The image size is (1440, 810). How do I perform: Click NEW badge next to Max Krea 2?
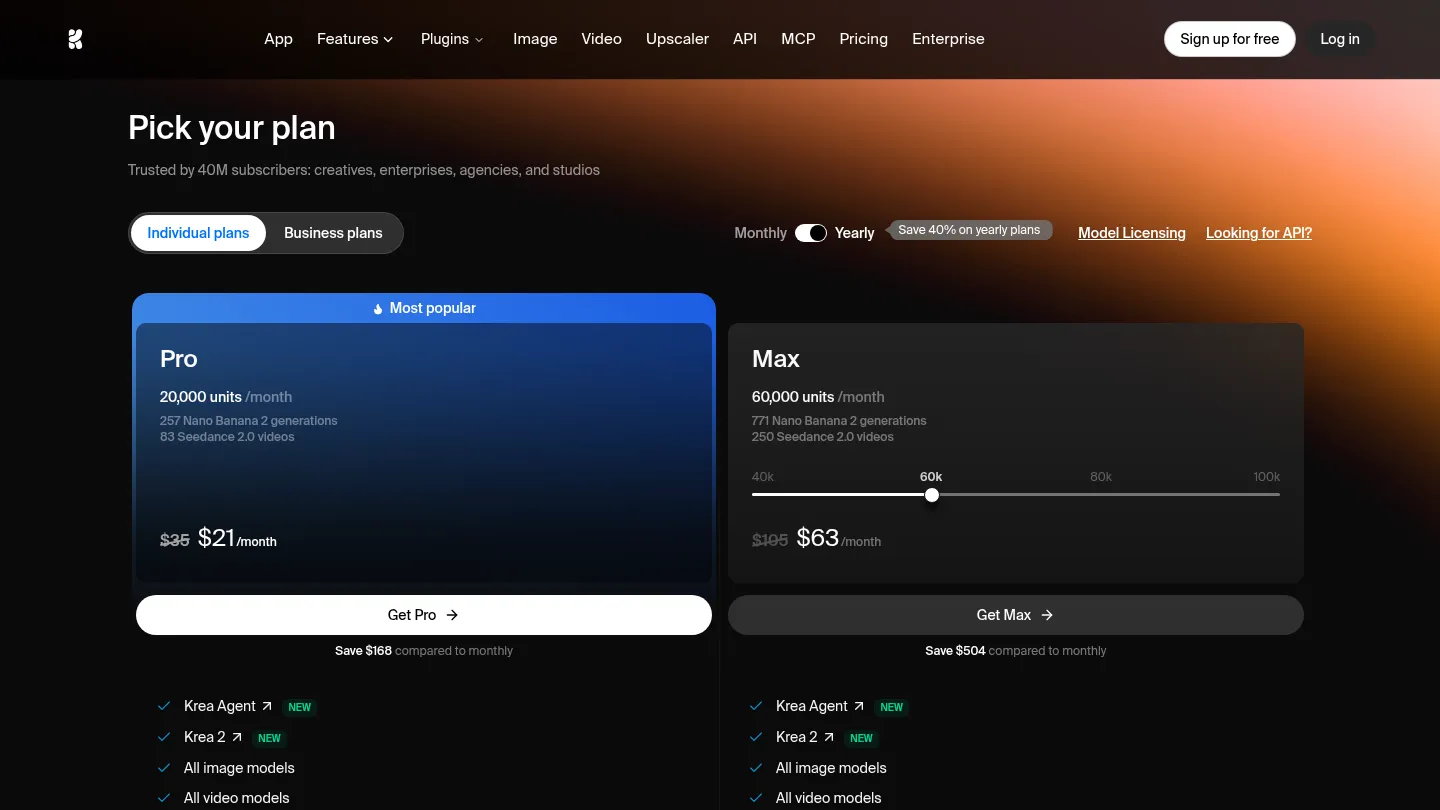coord(861,738)
